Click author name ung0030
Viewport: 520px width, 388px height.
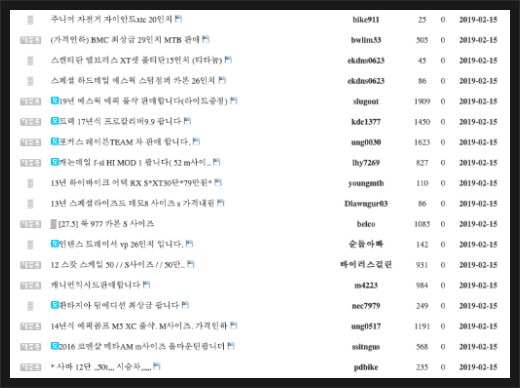click(x=366, y=142)
